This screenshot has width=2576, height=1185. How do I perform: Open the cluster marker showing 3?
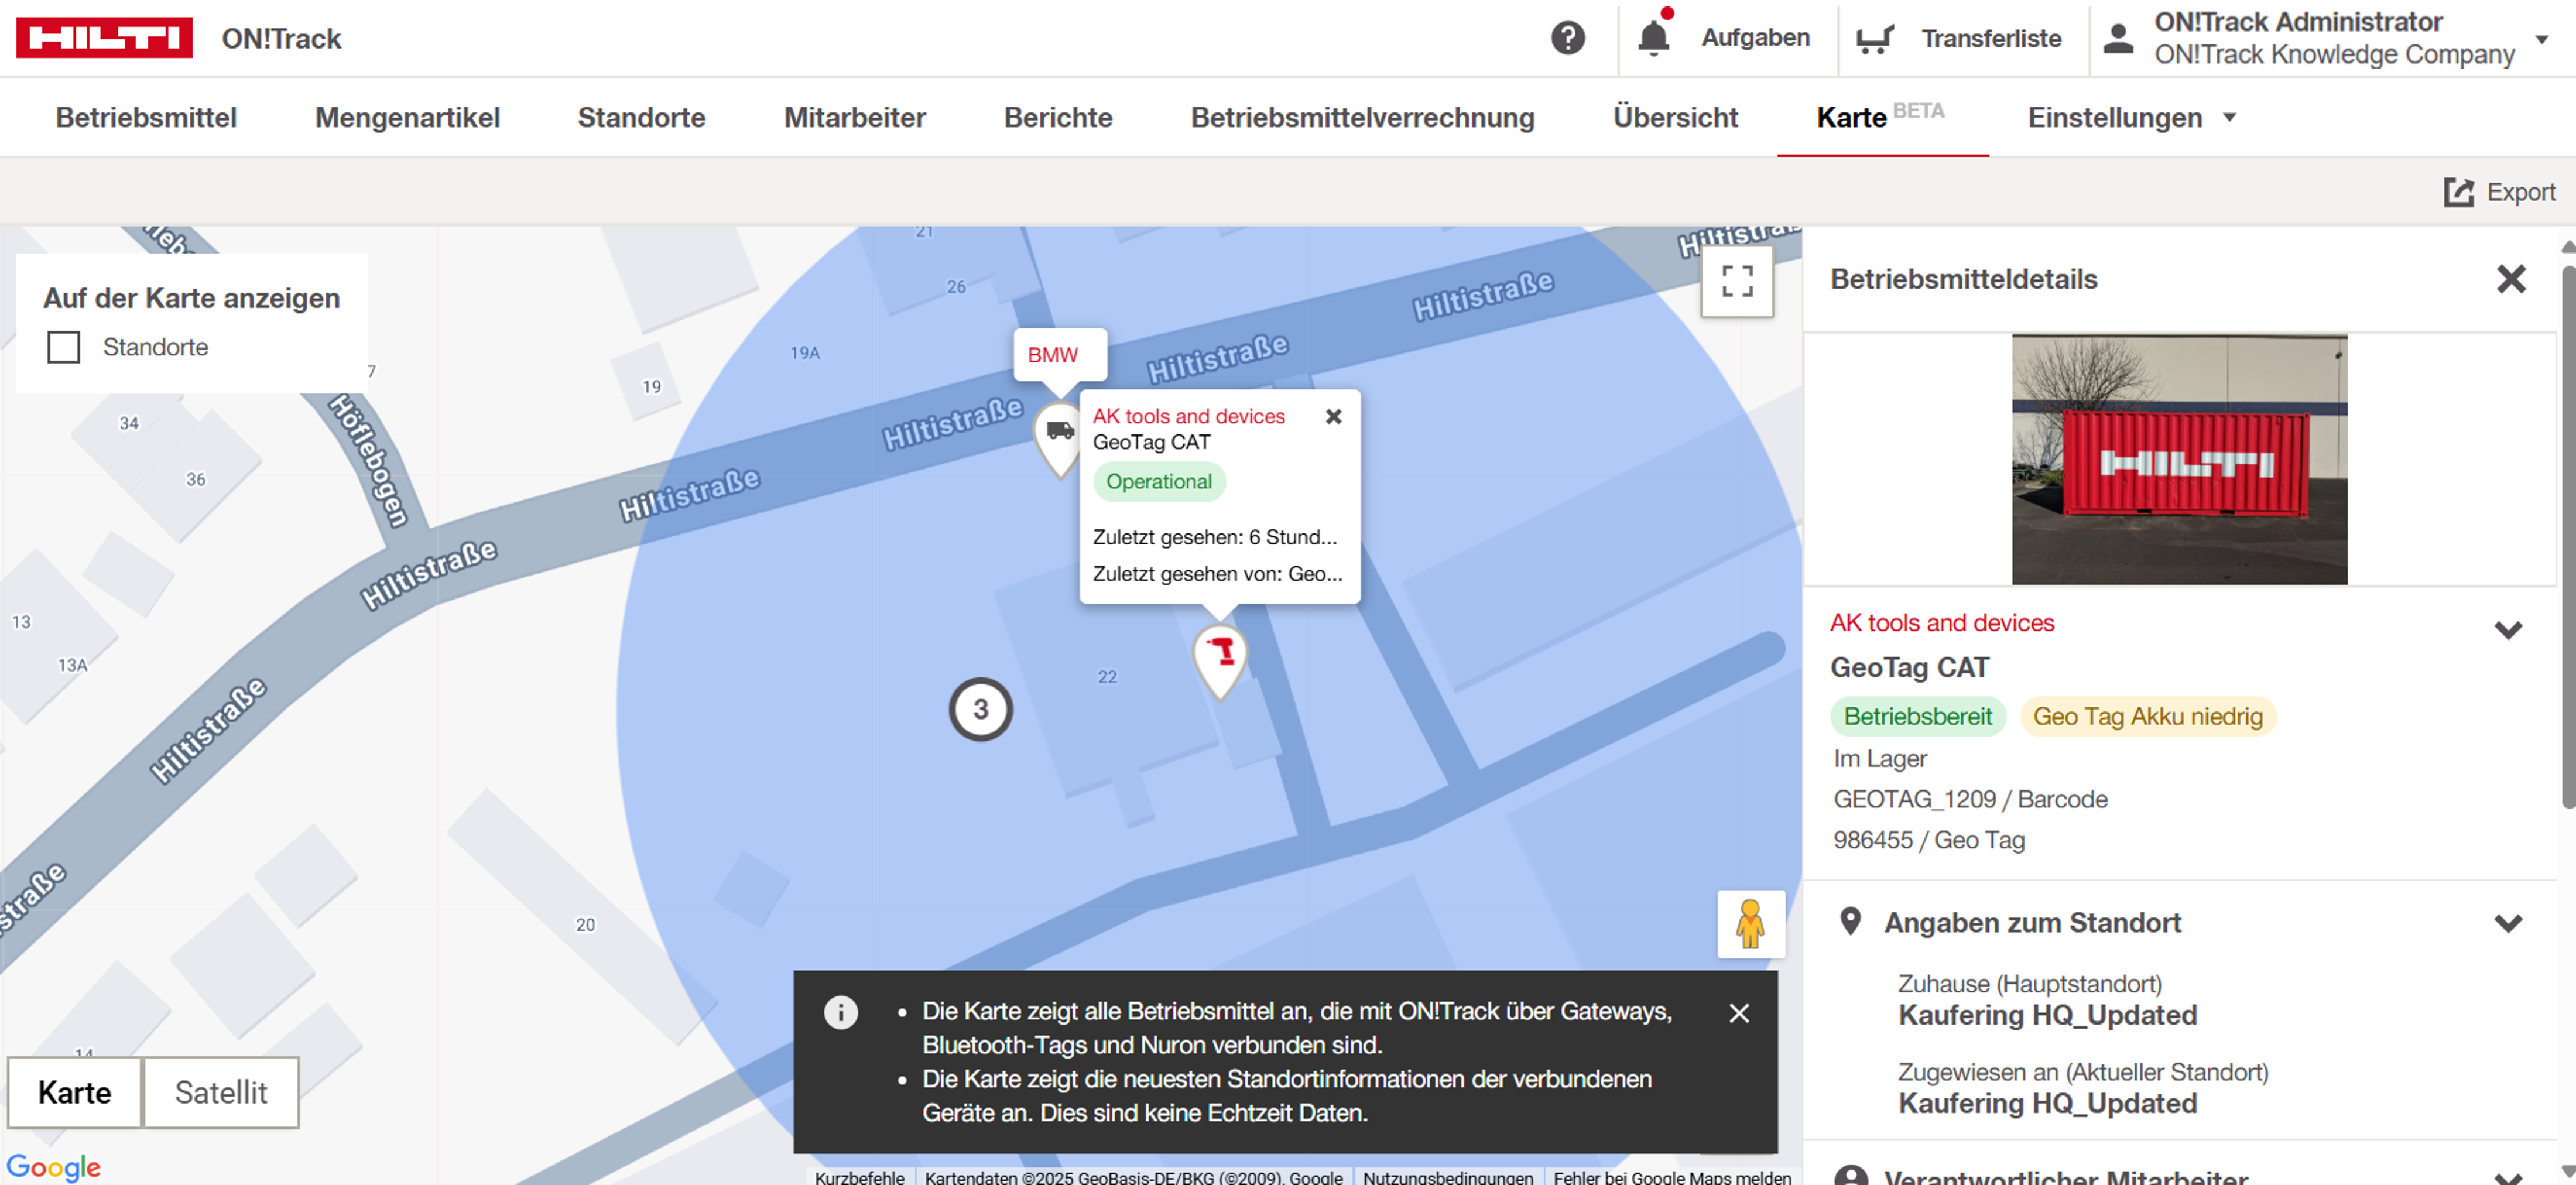[980, 709]
